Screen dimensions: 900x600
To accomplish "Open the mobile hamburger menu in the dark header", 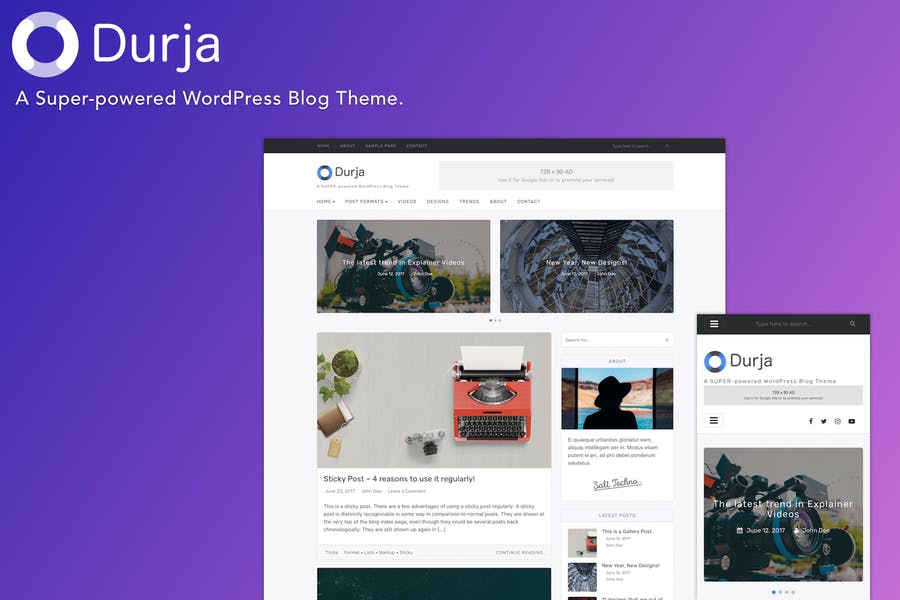I will click(x=714, y=324).
